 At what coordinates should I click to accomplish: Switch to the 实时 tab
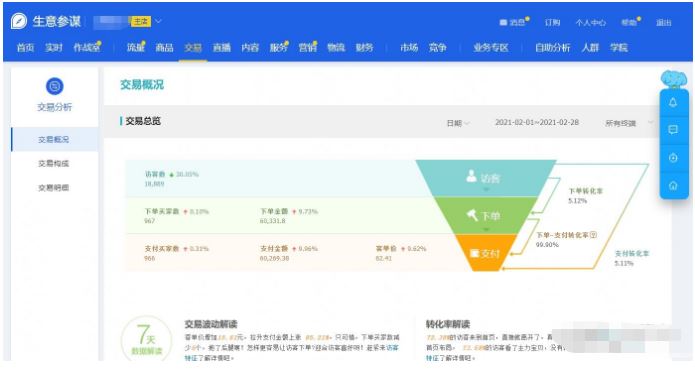tap(54, 47)
